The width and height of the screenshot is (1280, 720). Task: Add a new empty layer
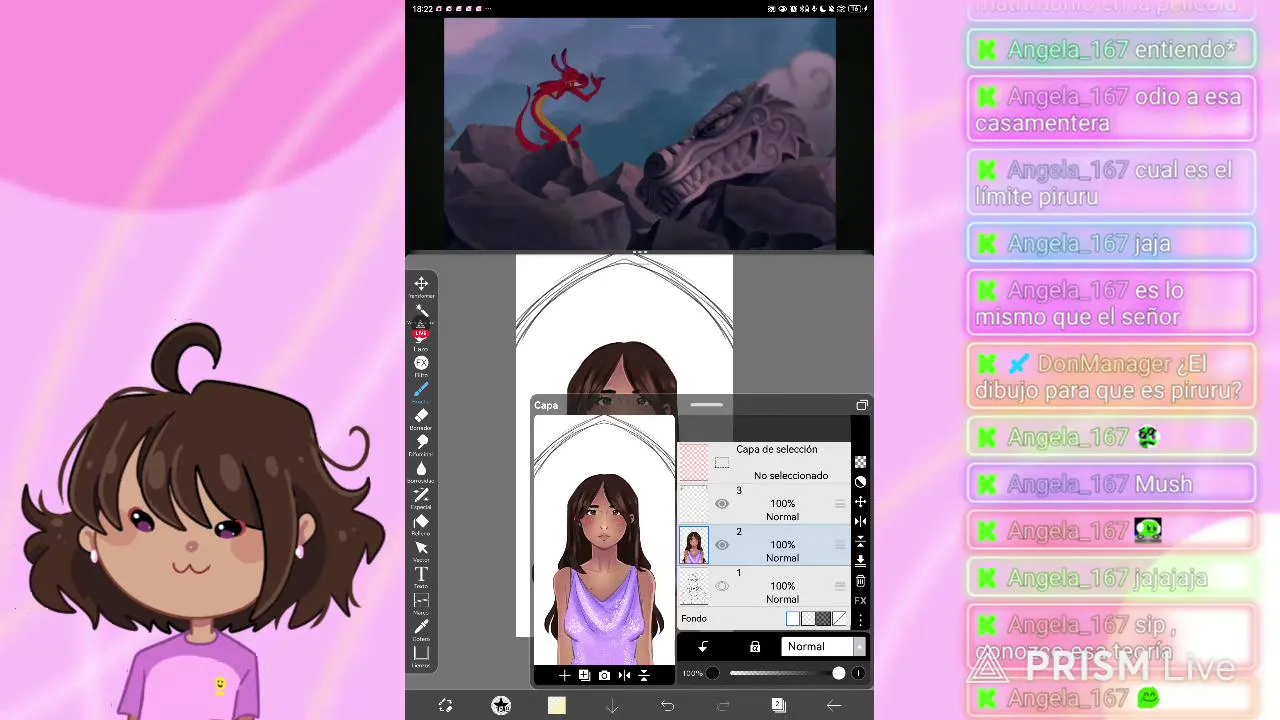(x=564, y=676)
